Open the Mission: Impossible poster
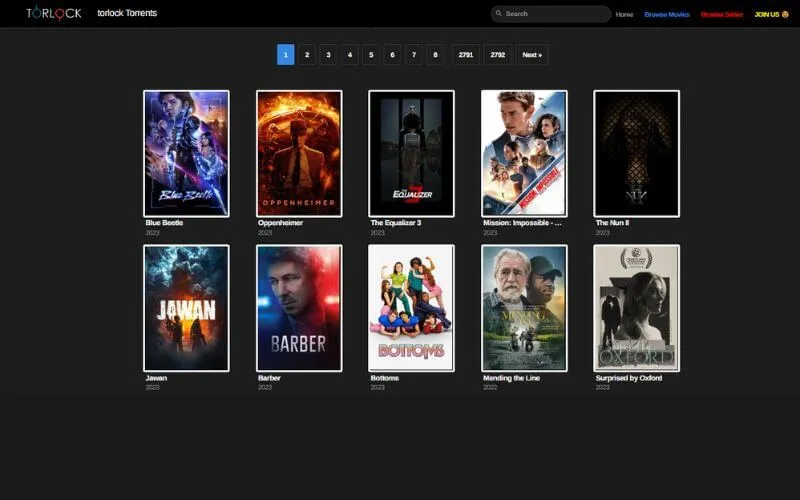Image resolution: width=800 pixels, height=500 pixels. point(524,153)
